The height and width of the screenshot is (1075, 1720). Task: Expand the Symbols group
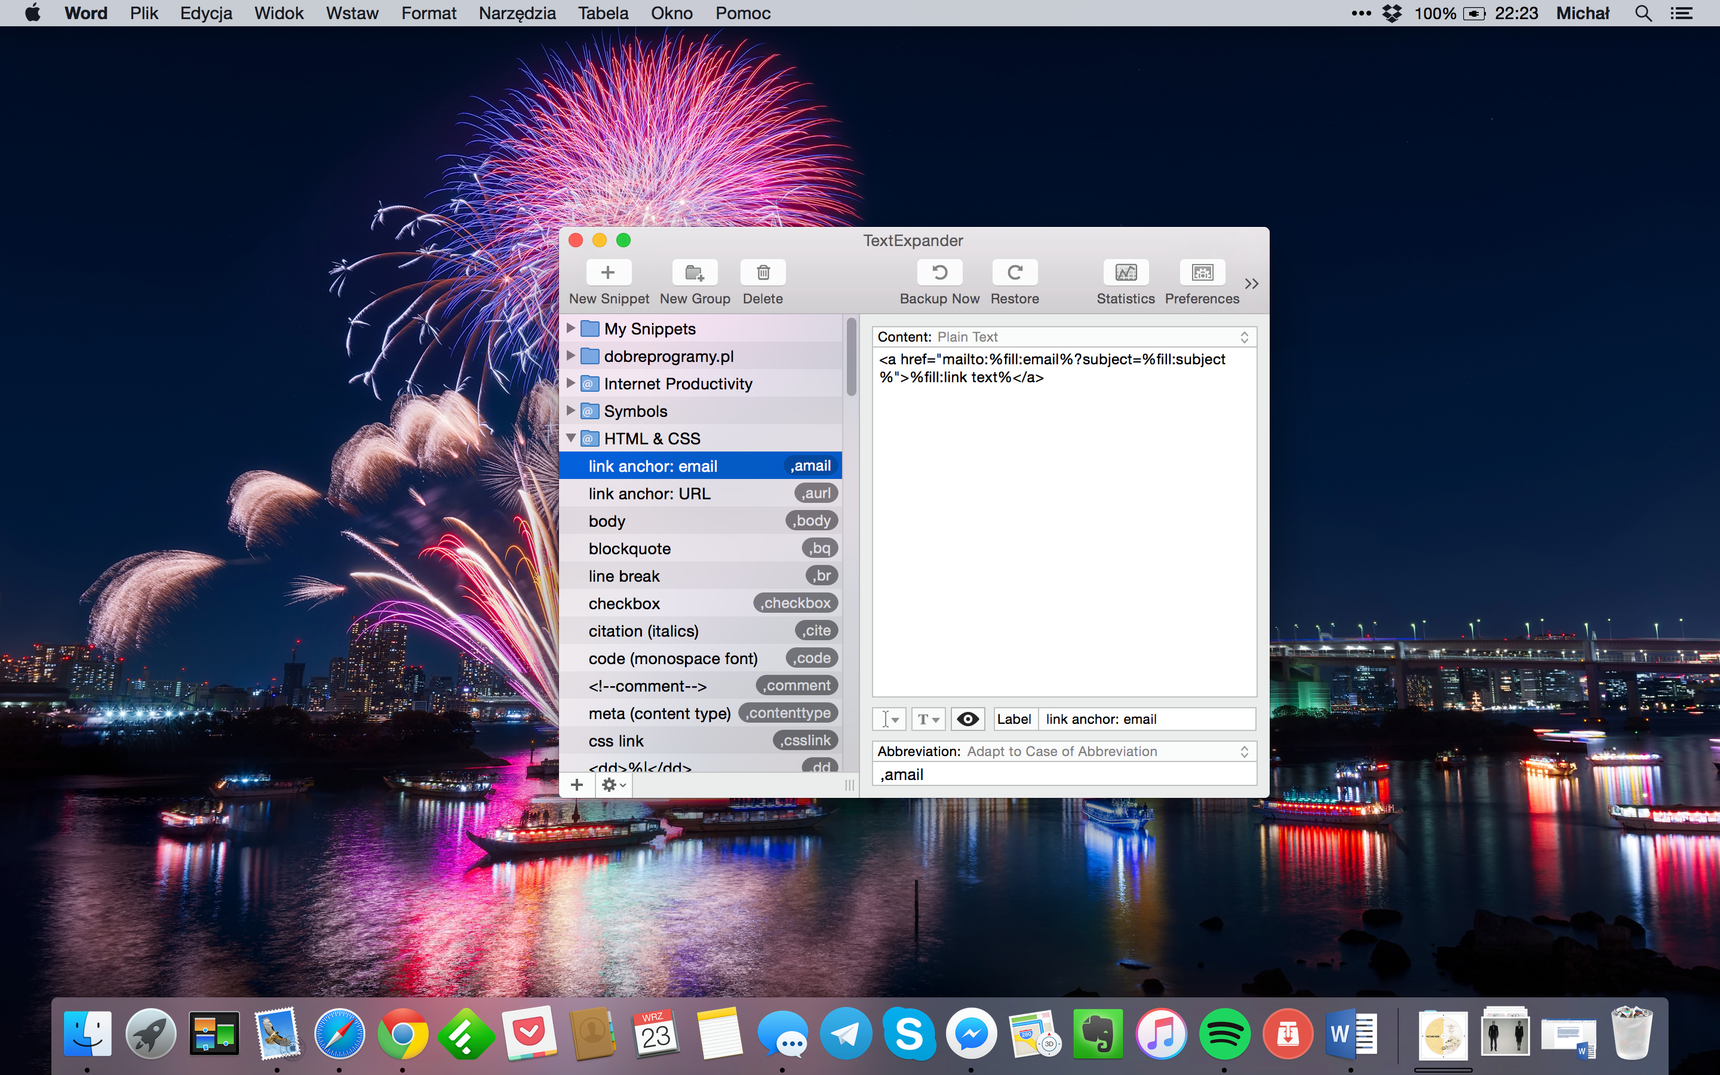point(571,411)
